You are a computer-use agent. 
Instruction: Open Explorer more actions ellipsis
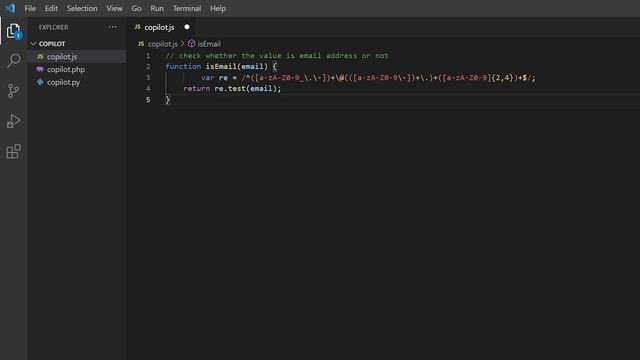[112, 27]
